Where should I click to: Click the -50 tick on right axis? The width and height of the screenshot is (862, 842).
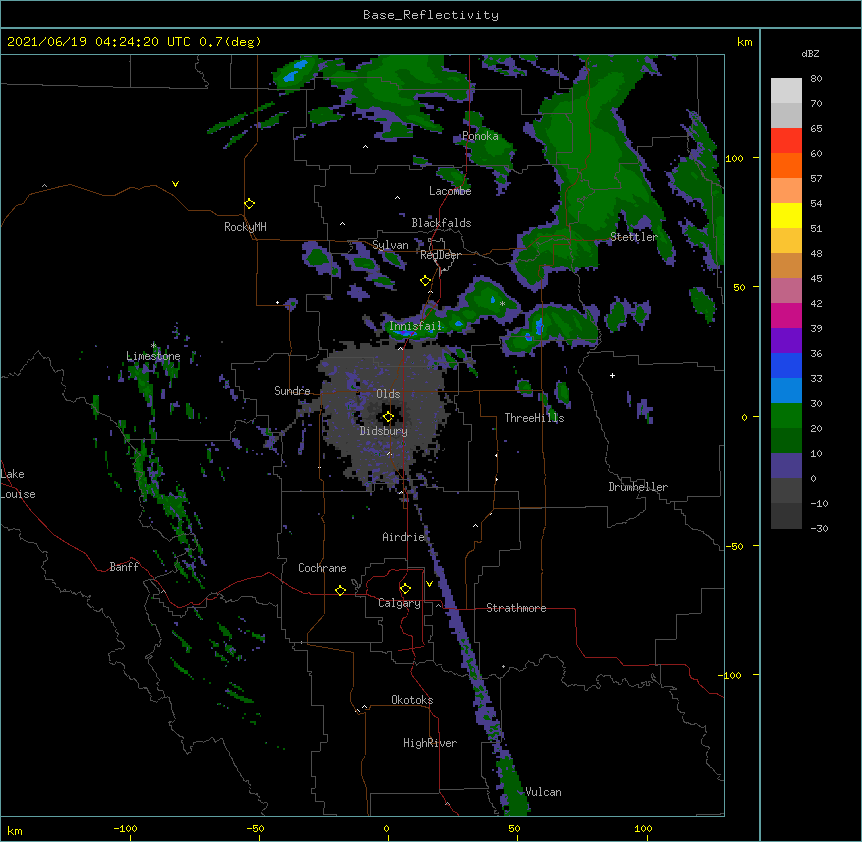(x=734, y=546)
